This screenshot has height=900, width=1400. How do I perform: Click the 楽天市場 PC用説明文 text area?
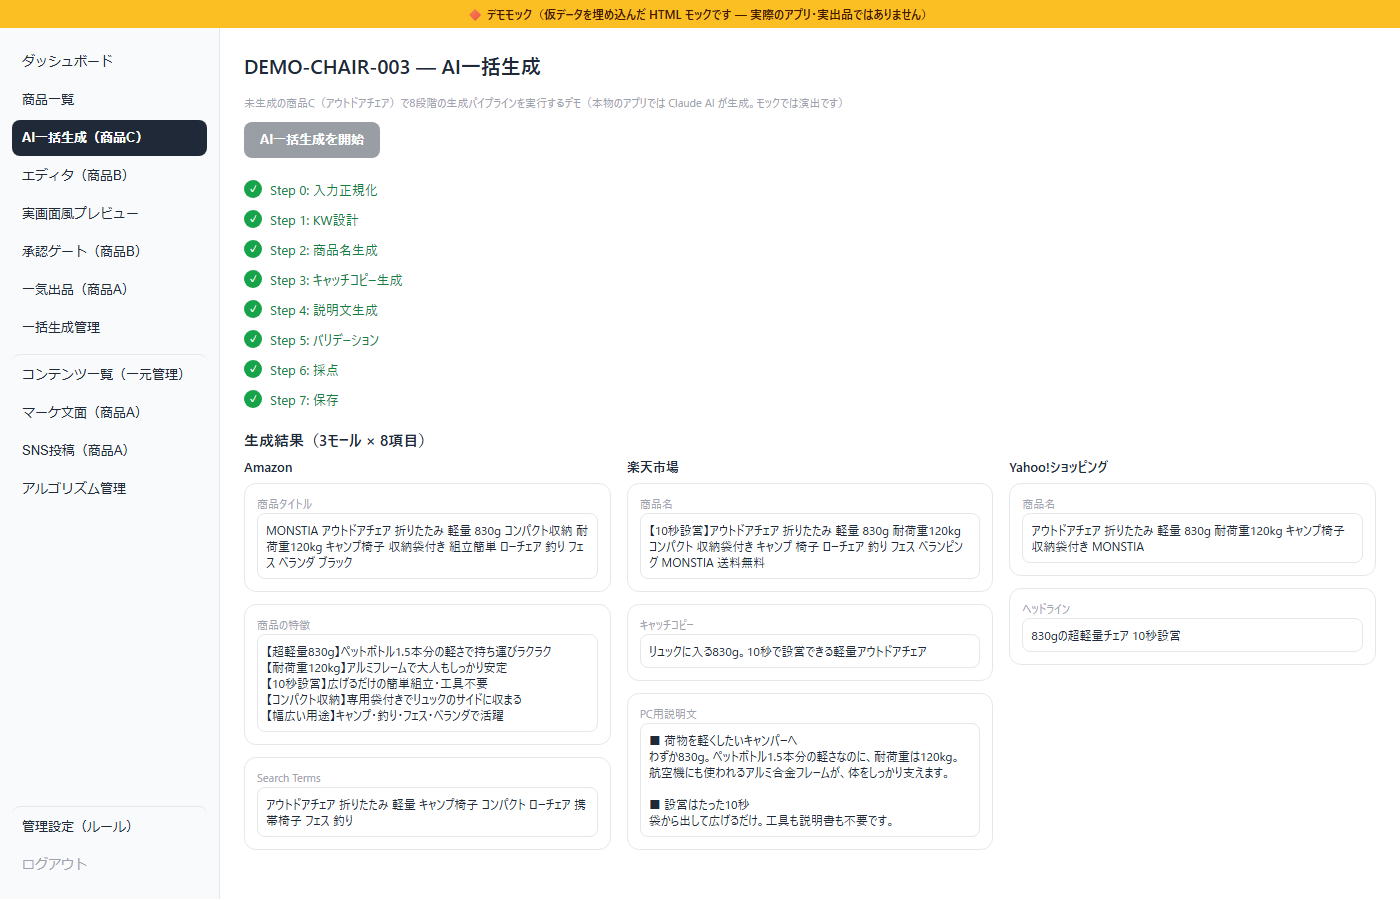(x=810, y=780)
